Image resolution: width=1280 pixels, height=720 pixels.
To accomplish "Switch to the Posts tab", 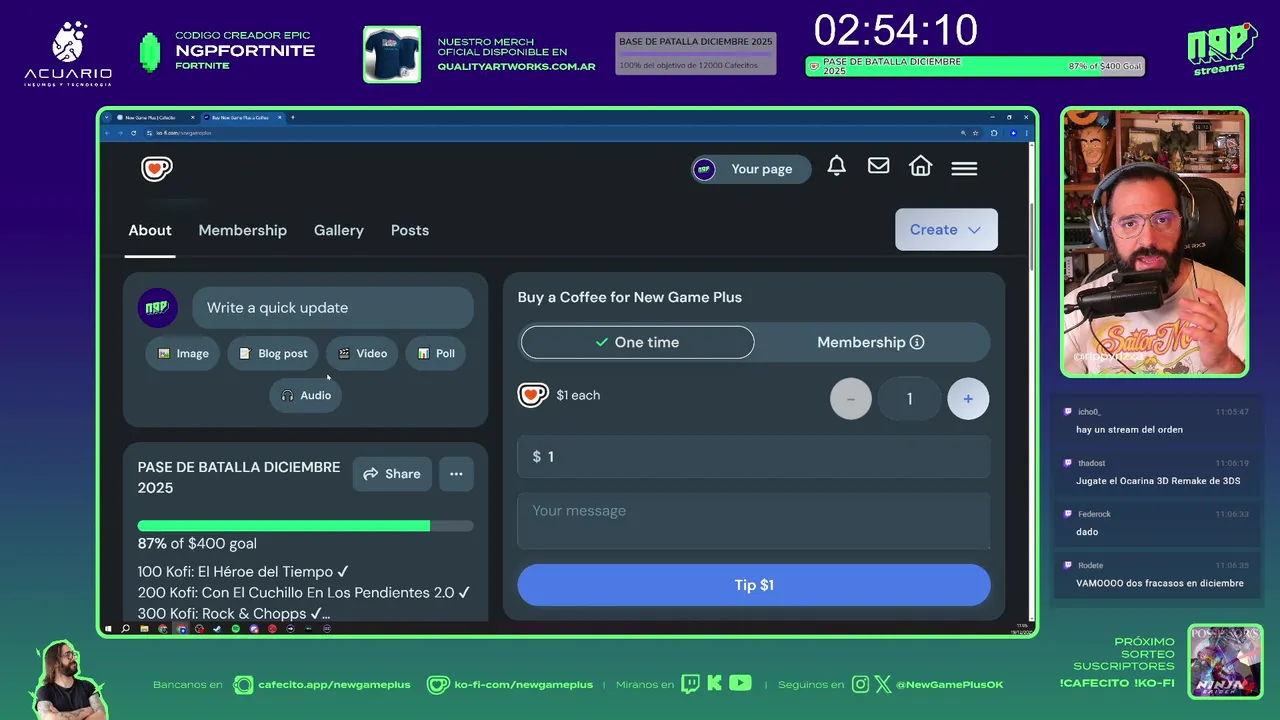I will pos(410,230).
